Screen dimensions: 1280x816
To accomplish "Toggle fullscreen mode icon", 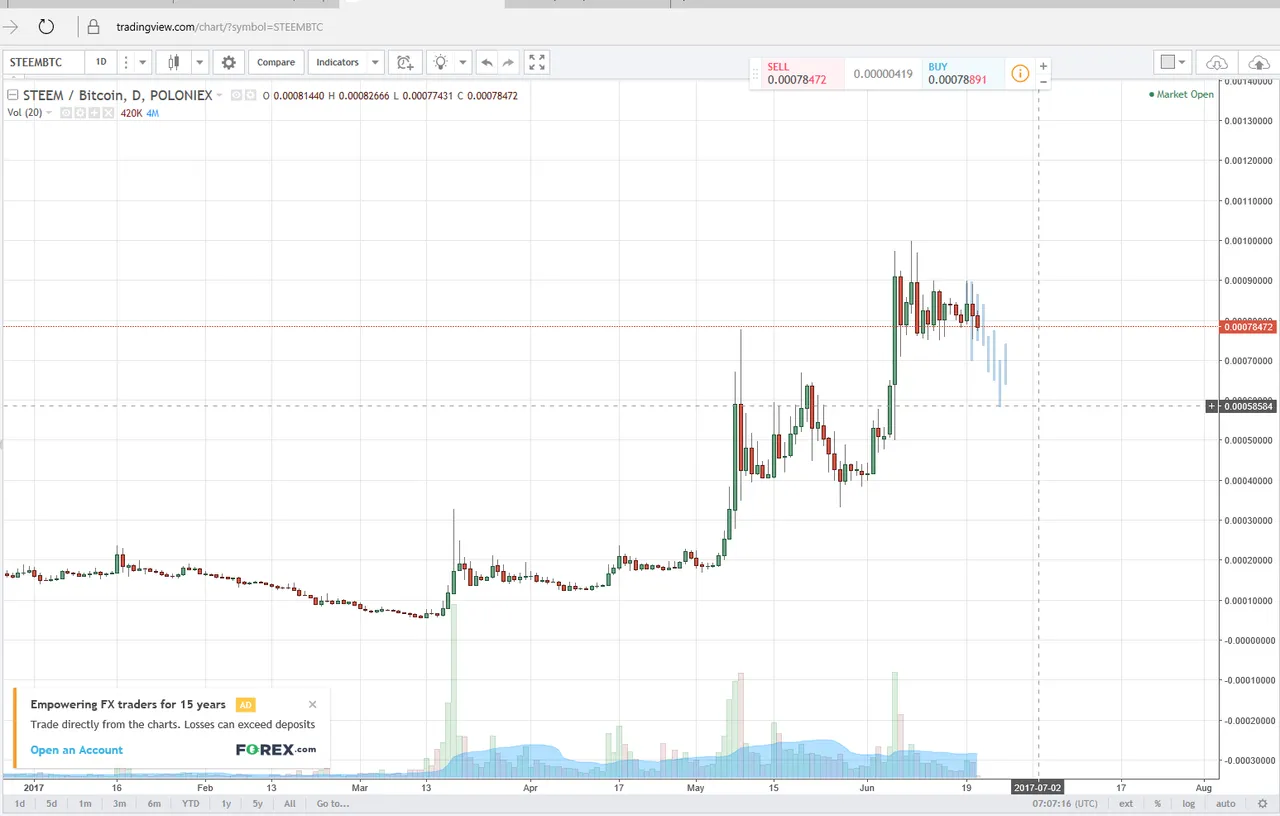I will coord(537,62).
